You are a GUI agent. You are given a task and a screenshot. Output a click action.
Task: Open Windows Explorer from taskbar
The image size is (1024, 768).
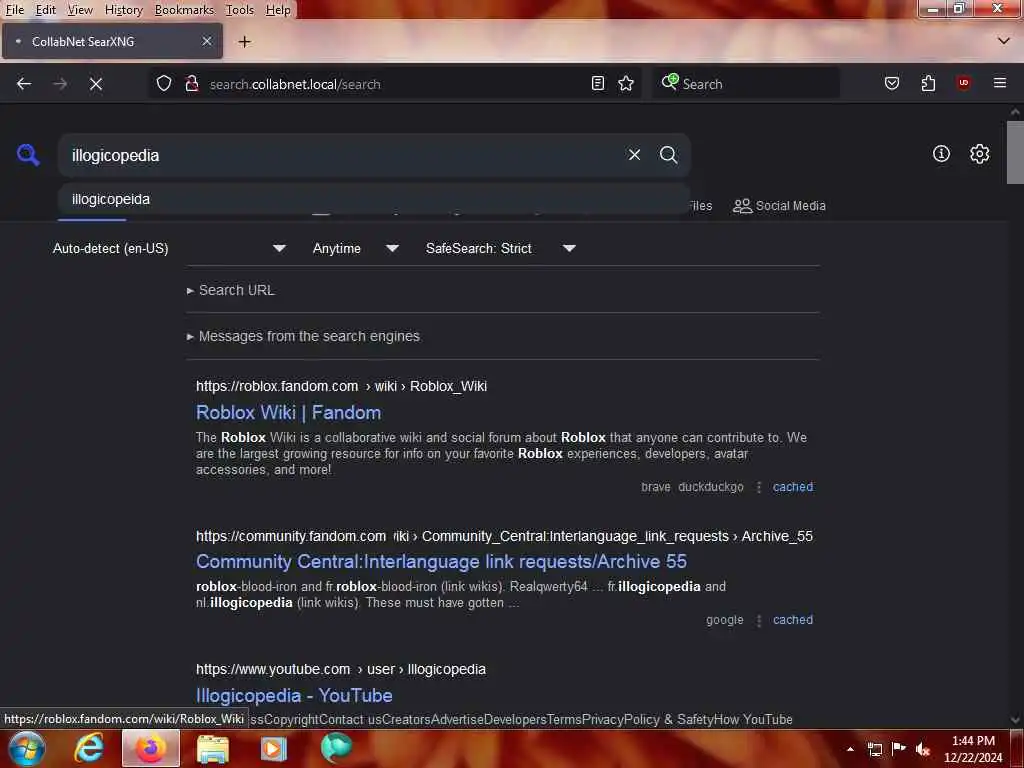click(213, 749)
